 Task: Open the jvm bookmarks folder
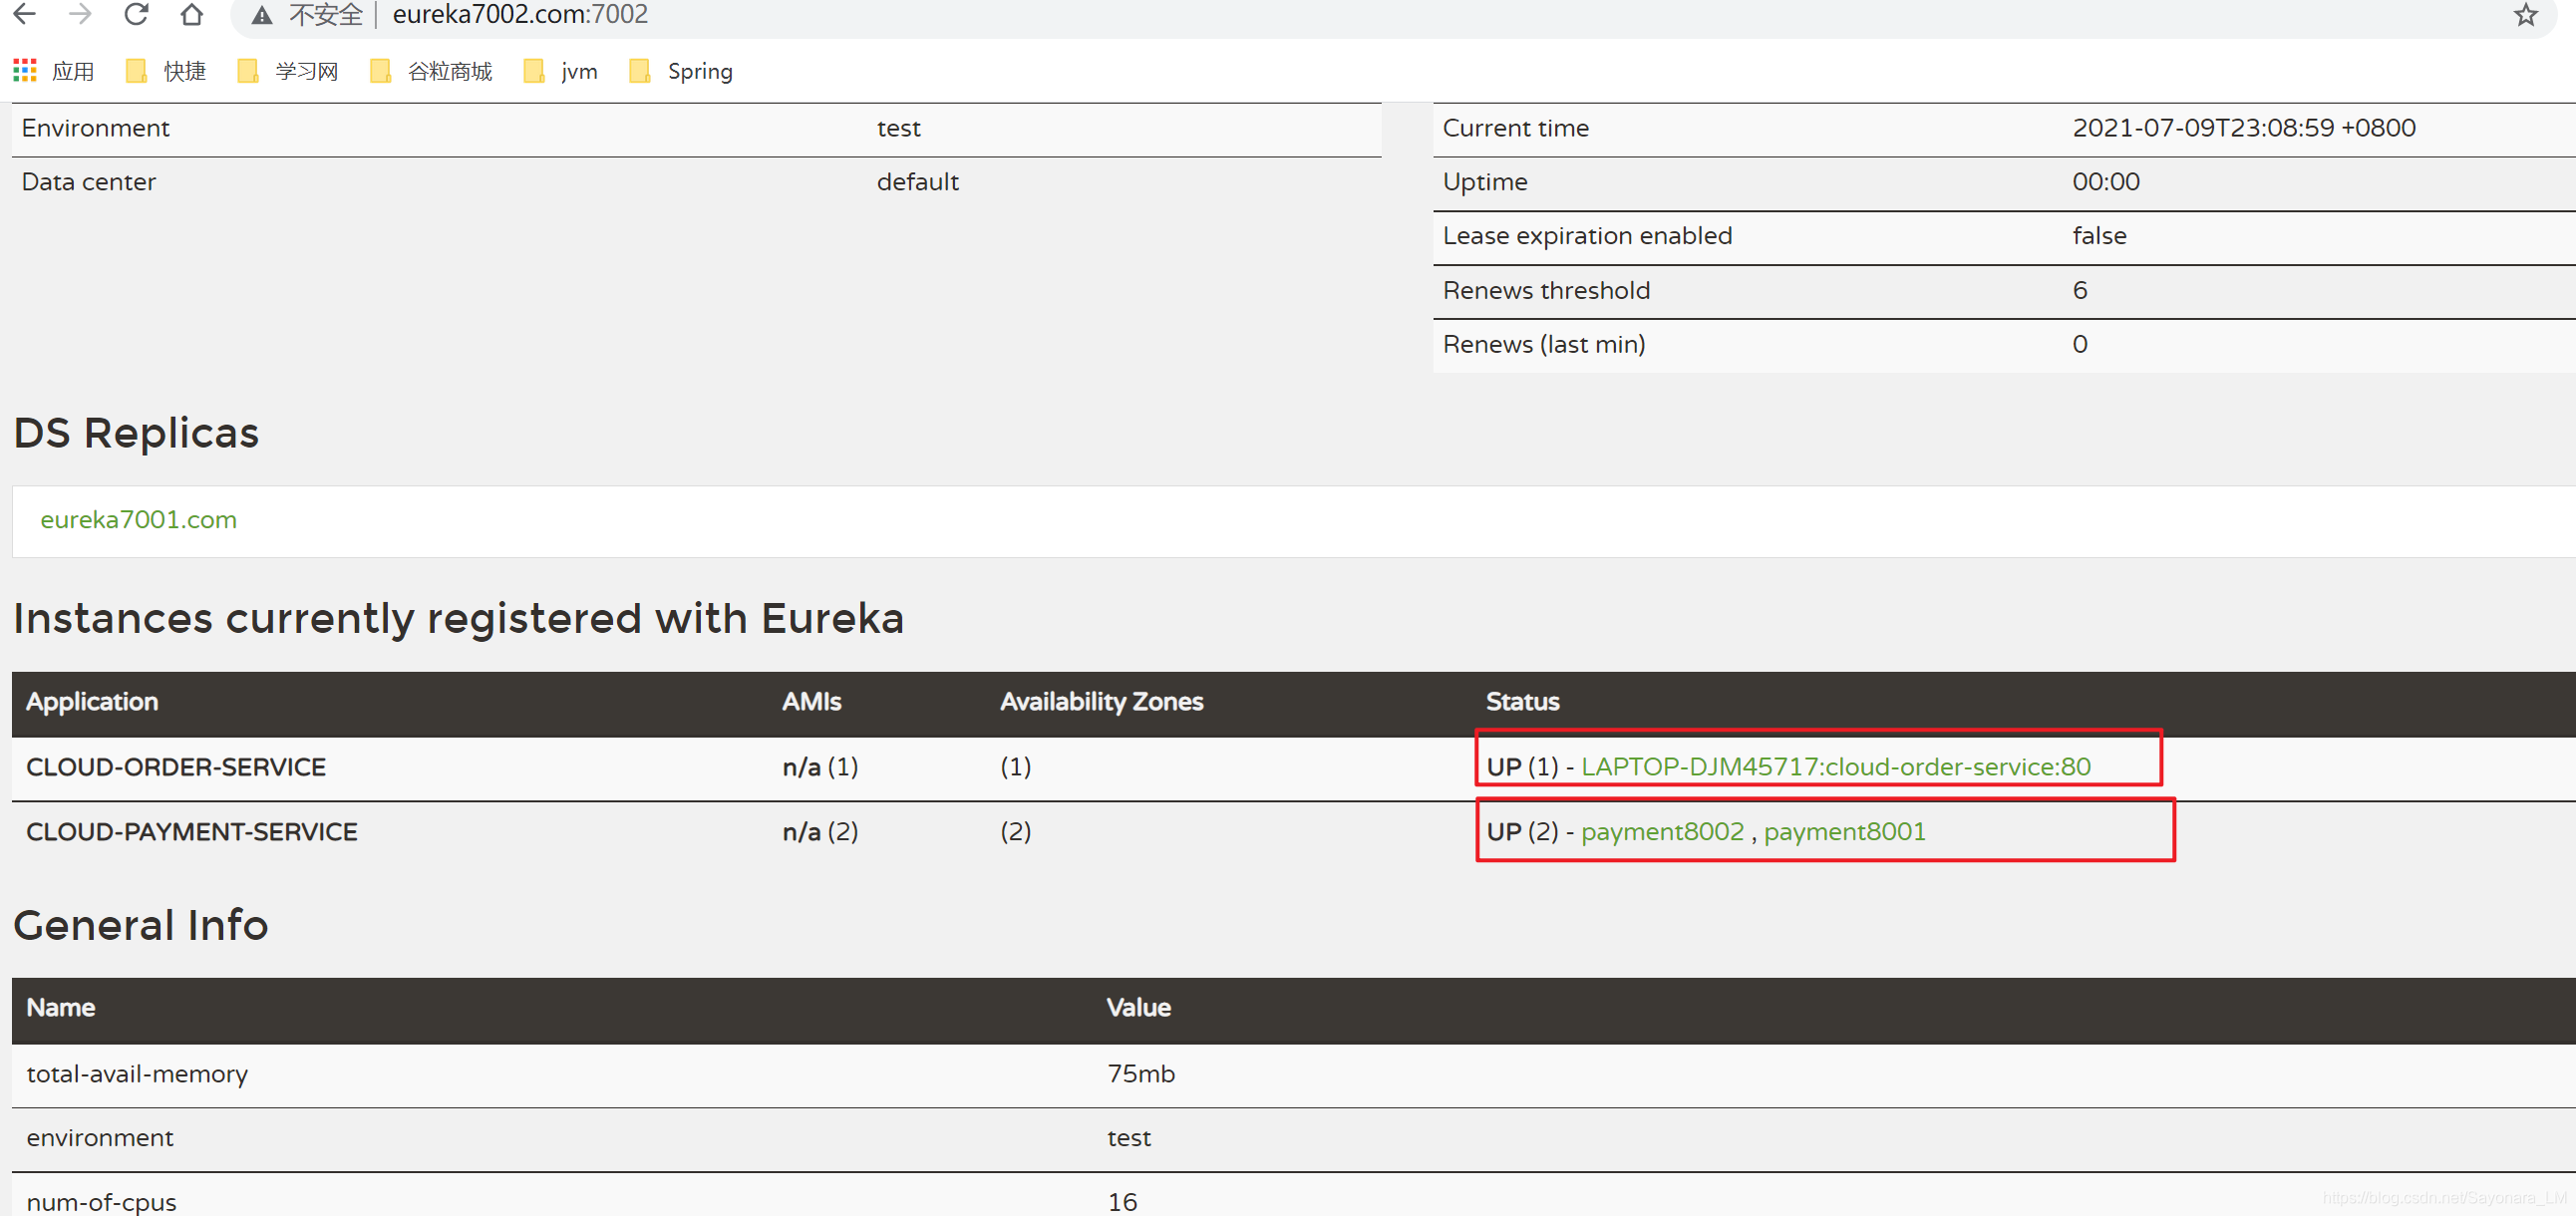pyautogui.click(x=561, y=71)
